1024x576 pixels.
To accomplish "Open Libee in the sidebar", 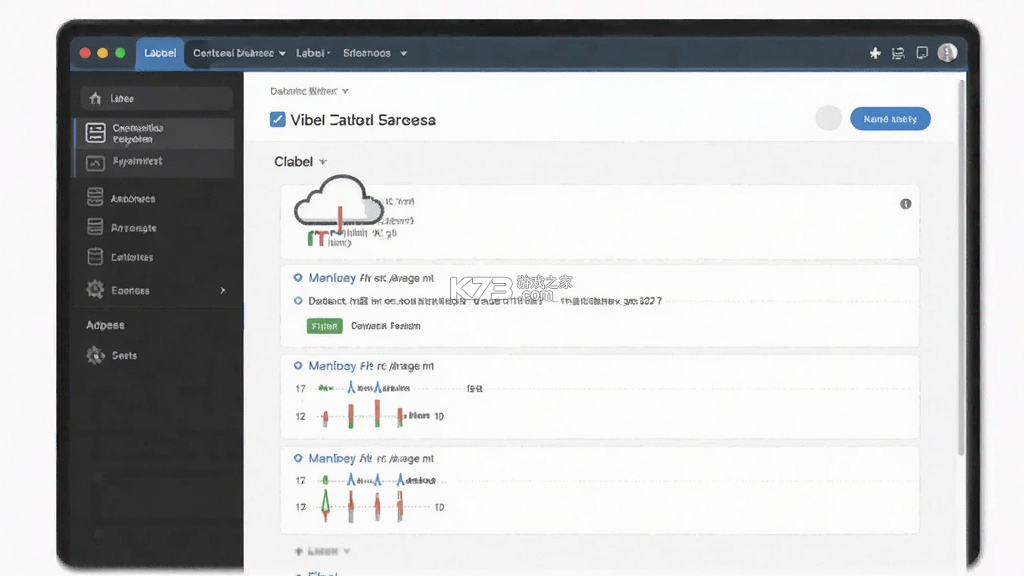I will (157, 99).
